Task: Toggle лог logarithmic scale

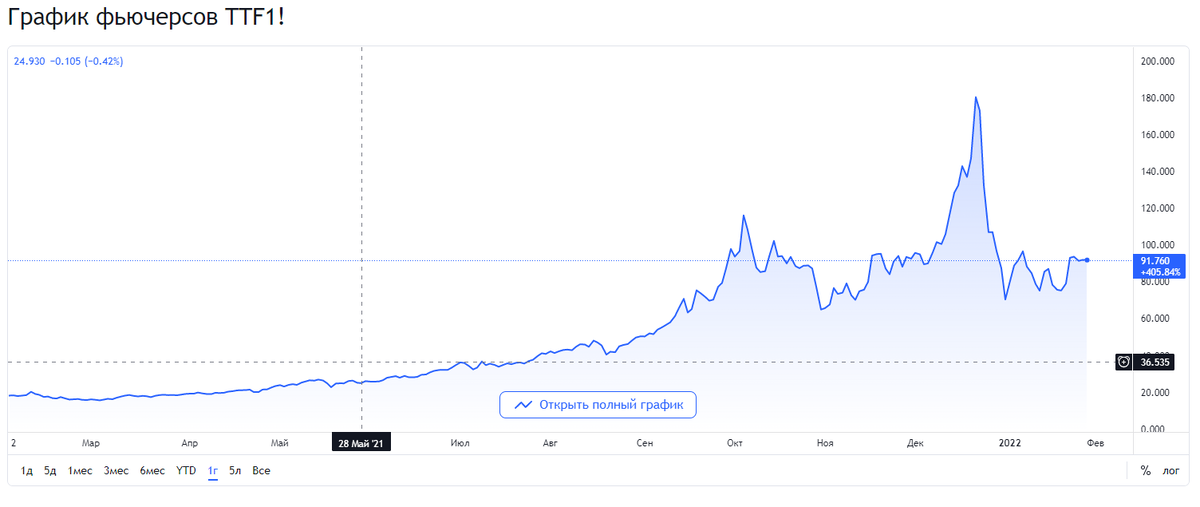Action: pyautogui.click(x=1170, y=470)
